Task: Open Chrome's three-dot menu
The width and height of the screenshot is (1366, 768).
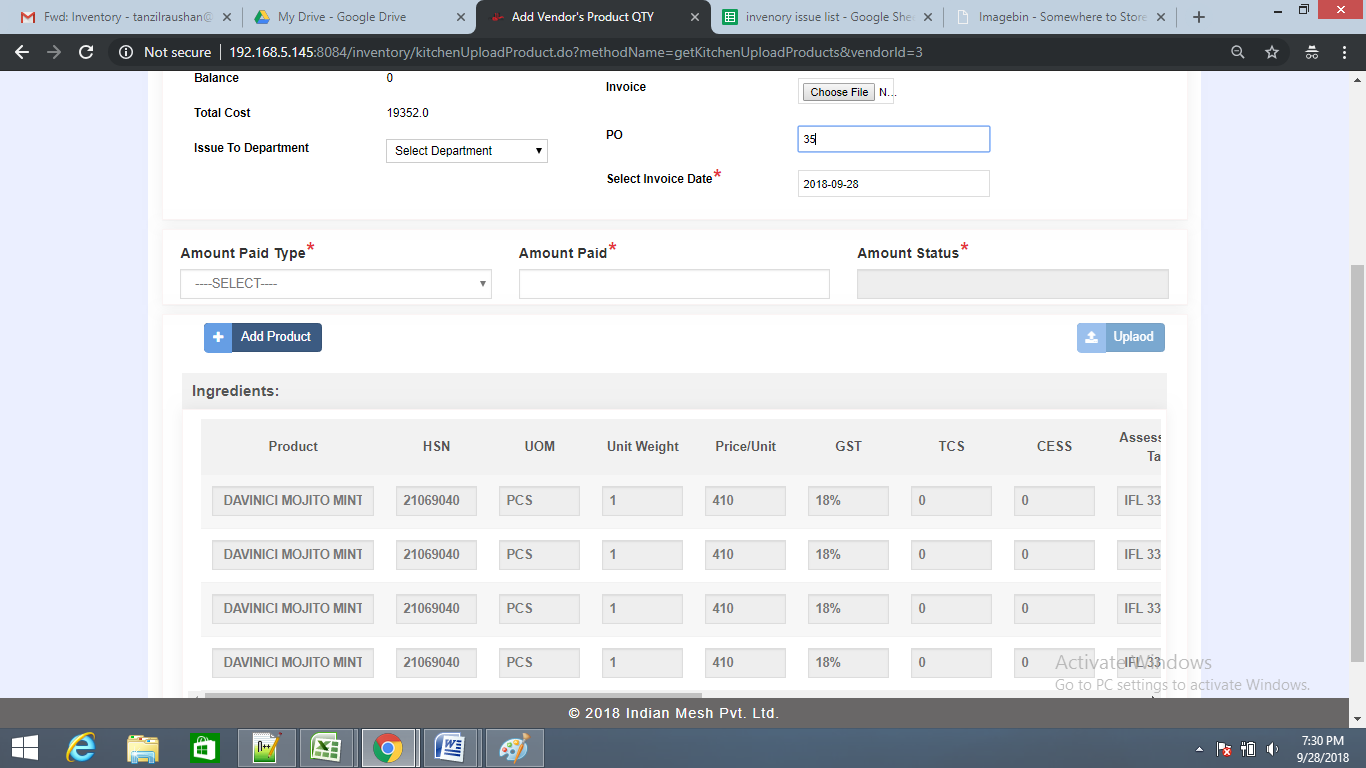Action: (x=1344, y=52)
